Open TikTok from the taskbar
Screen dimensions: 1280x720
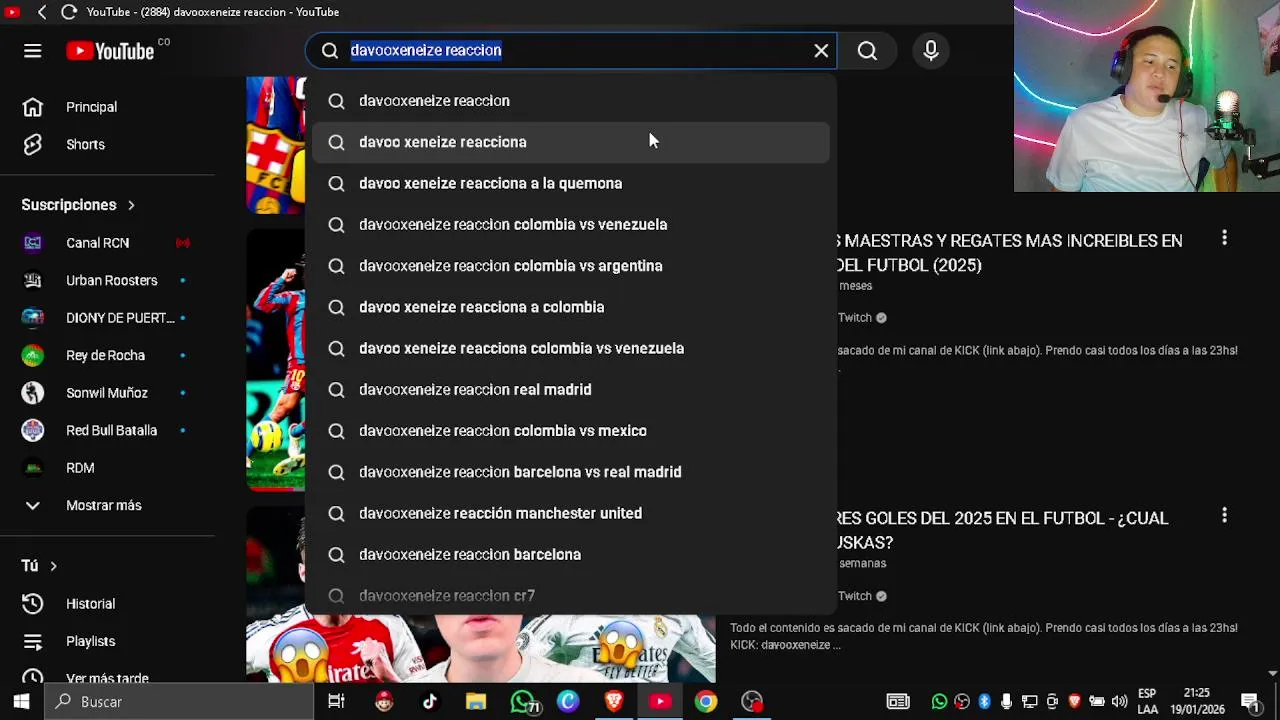430,702
